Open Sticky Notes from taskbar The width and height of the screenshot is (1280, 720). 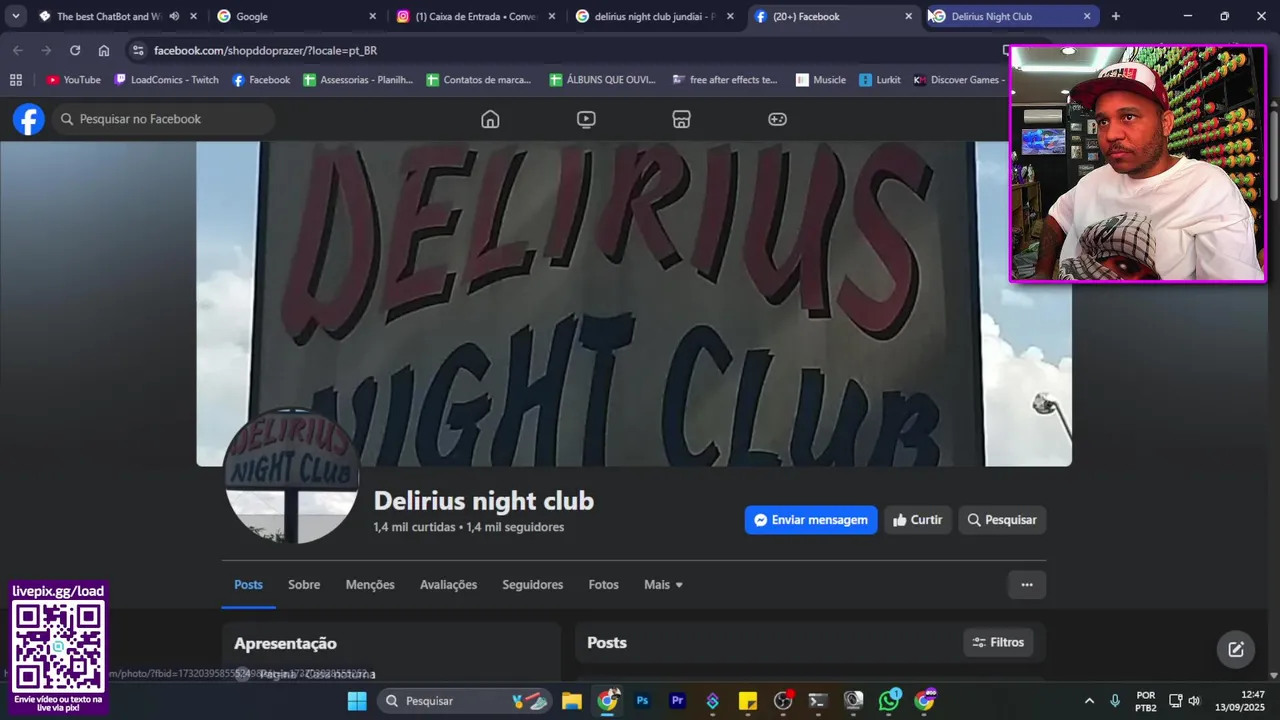point(748,701)
